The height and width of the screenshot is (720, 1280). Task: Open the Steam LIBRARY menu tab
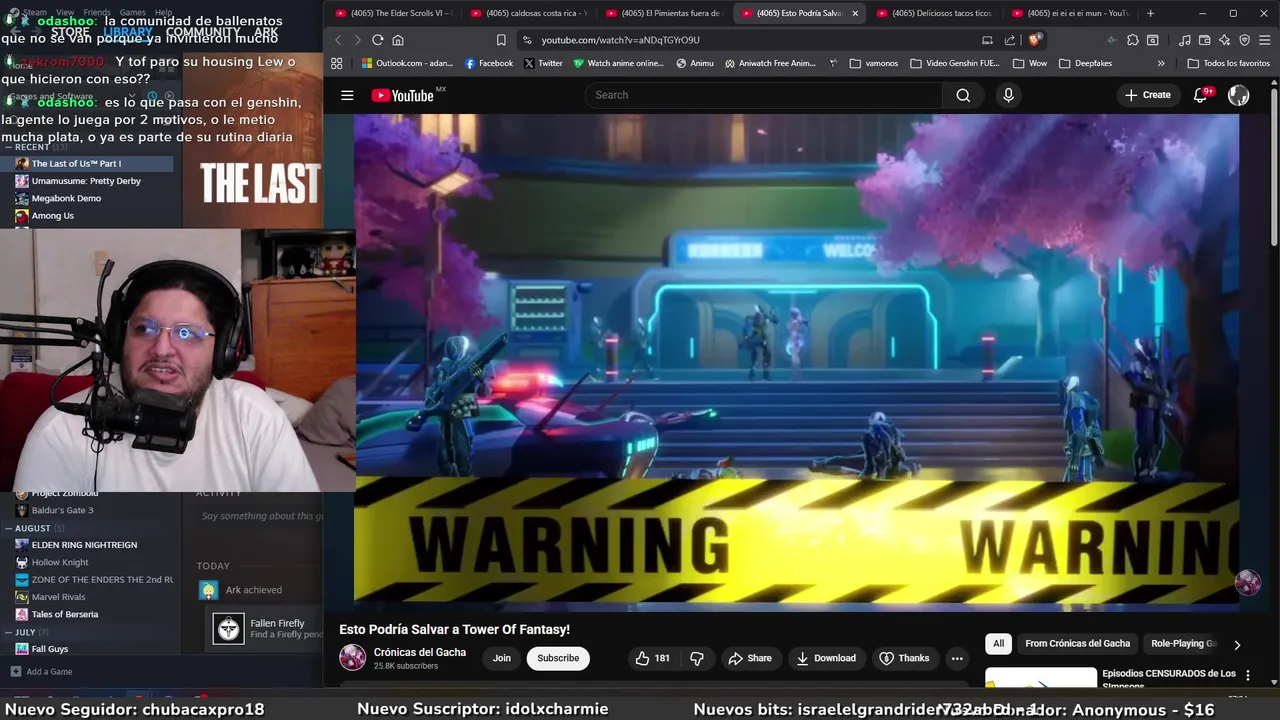(x=127, y=32)
